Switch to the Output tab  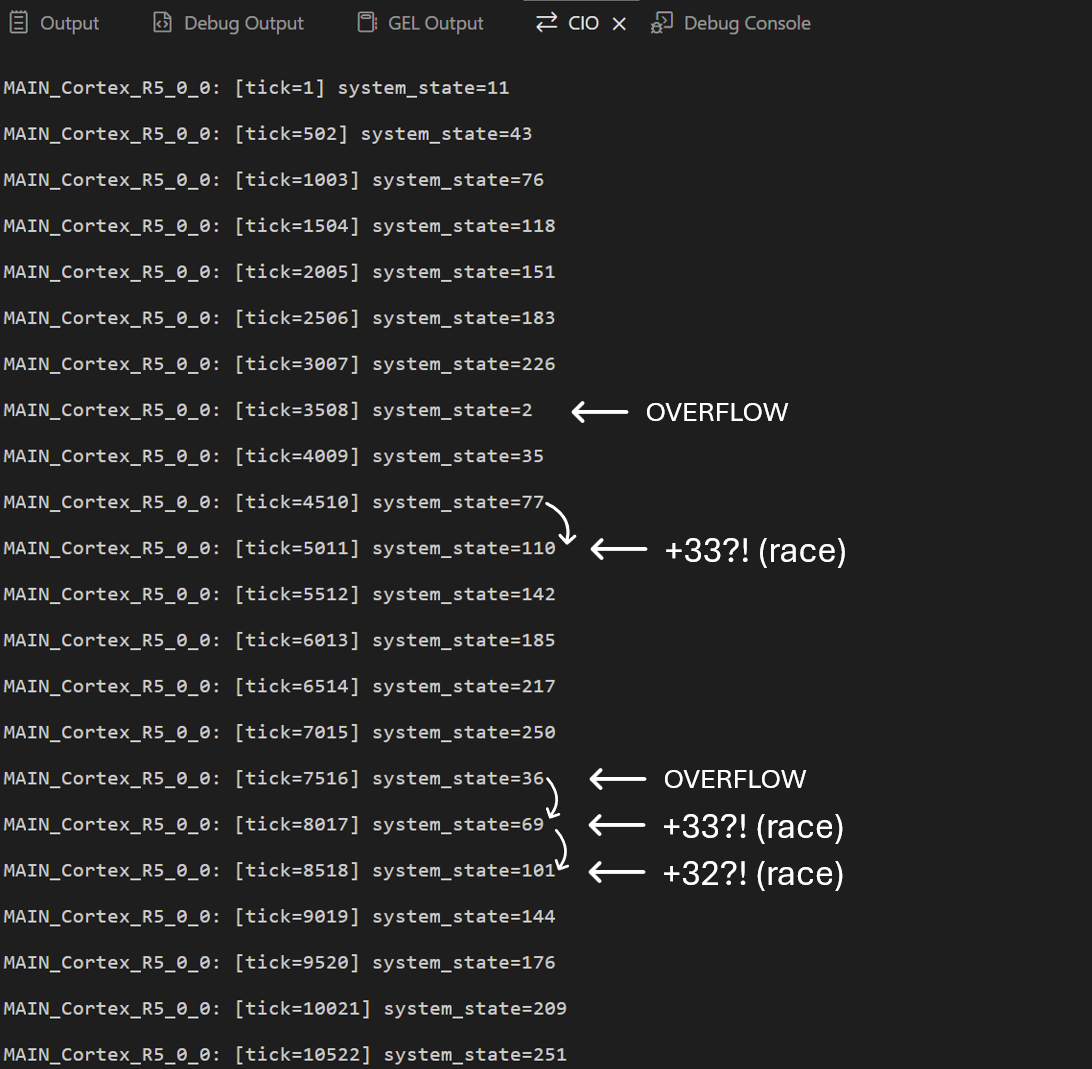pyautogui.click(x=69, y=23)
